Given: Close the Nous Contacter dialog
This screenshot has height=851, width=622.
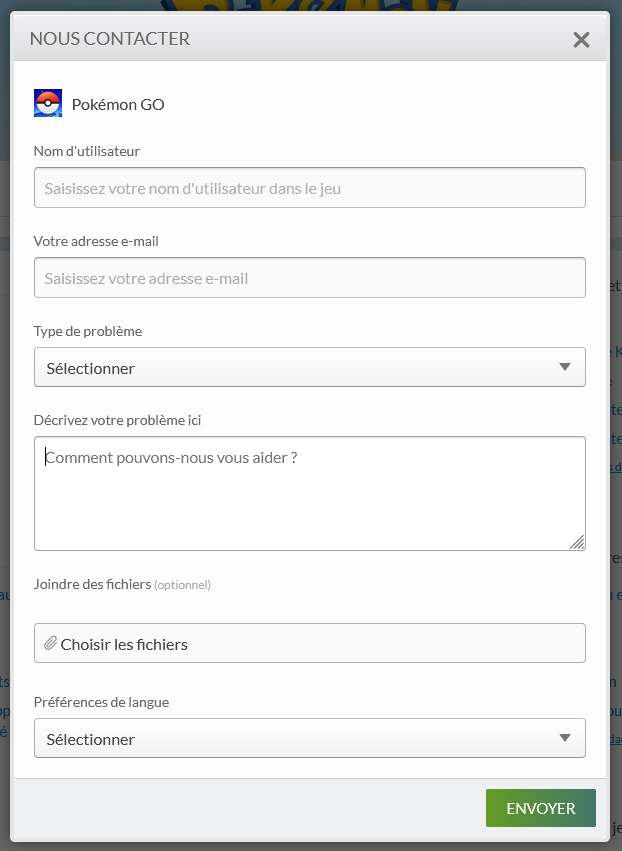Looking at the screenshot, I should [x=581, y=40].
